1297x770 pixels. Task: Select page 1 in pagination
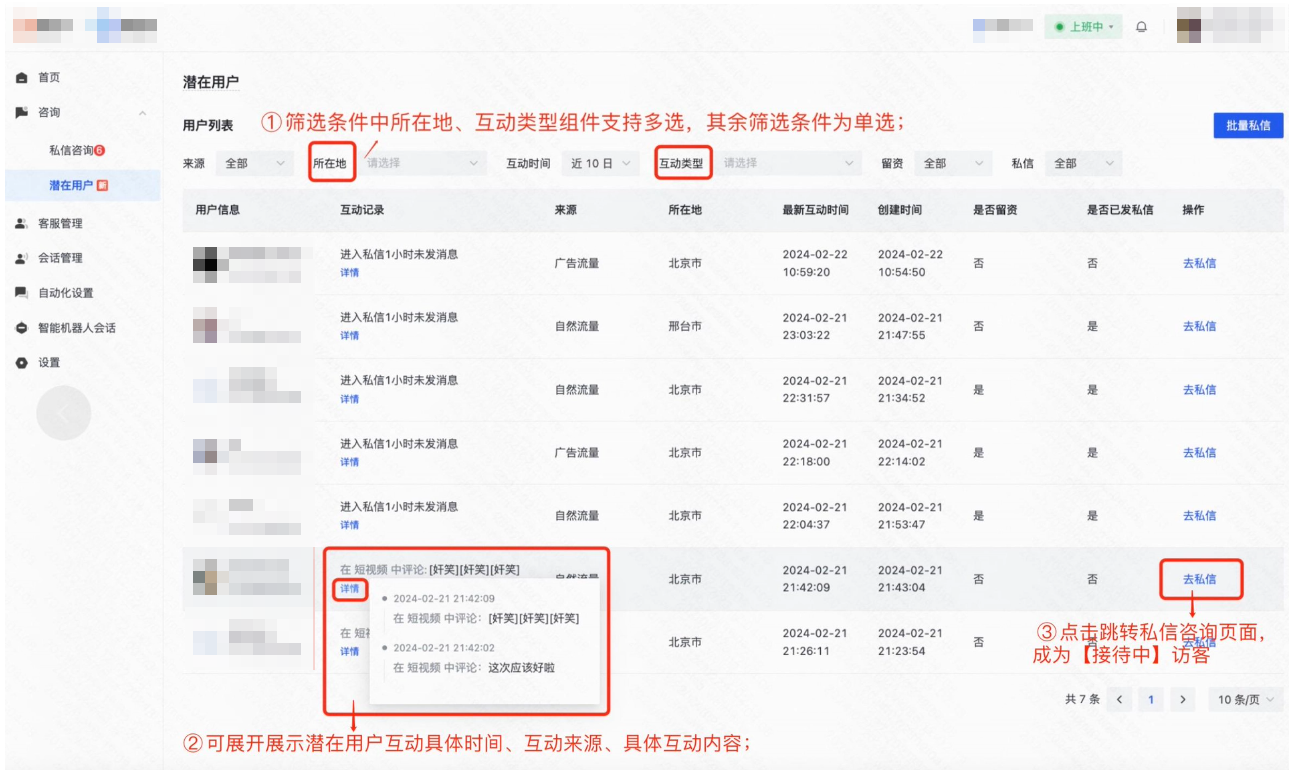coord(1151,700)
